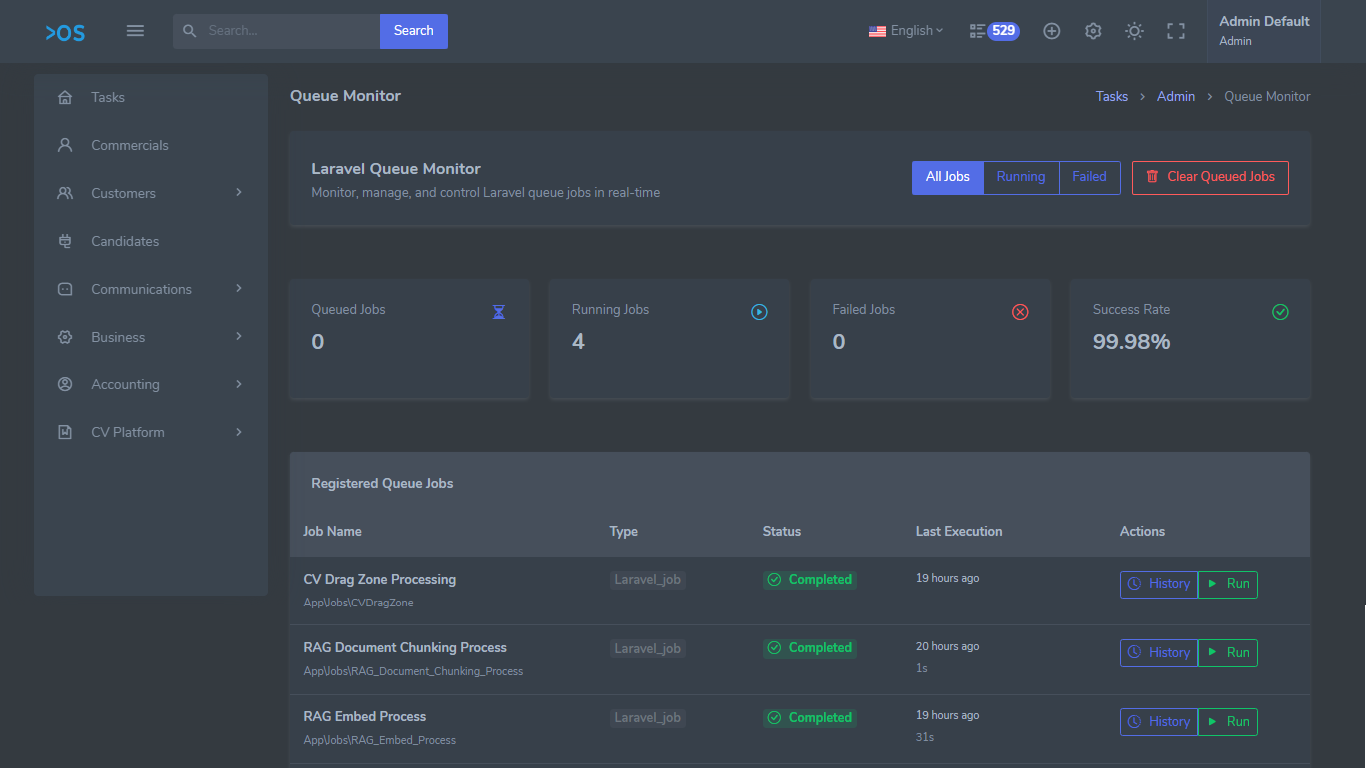Click the 99.98% success rate value
1366x768 pixels.
[x=1132, y=342]
